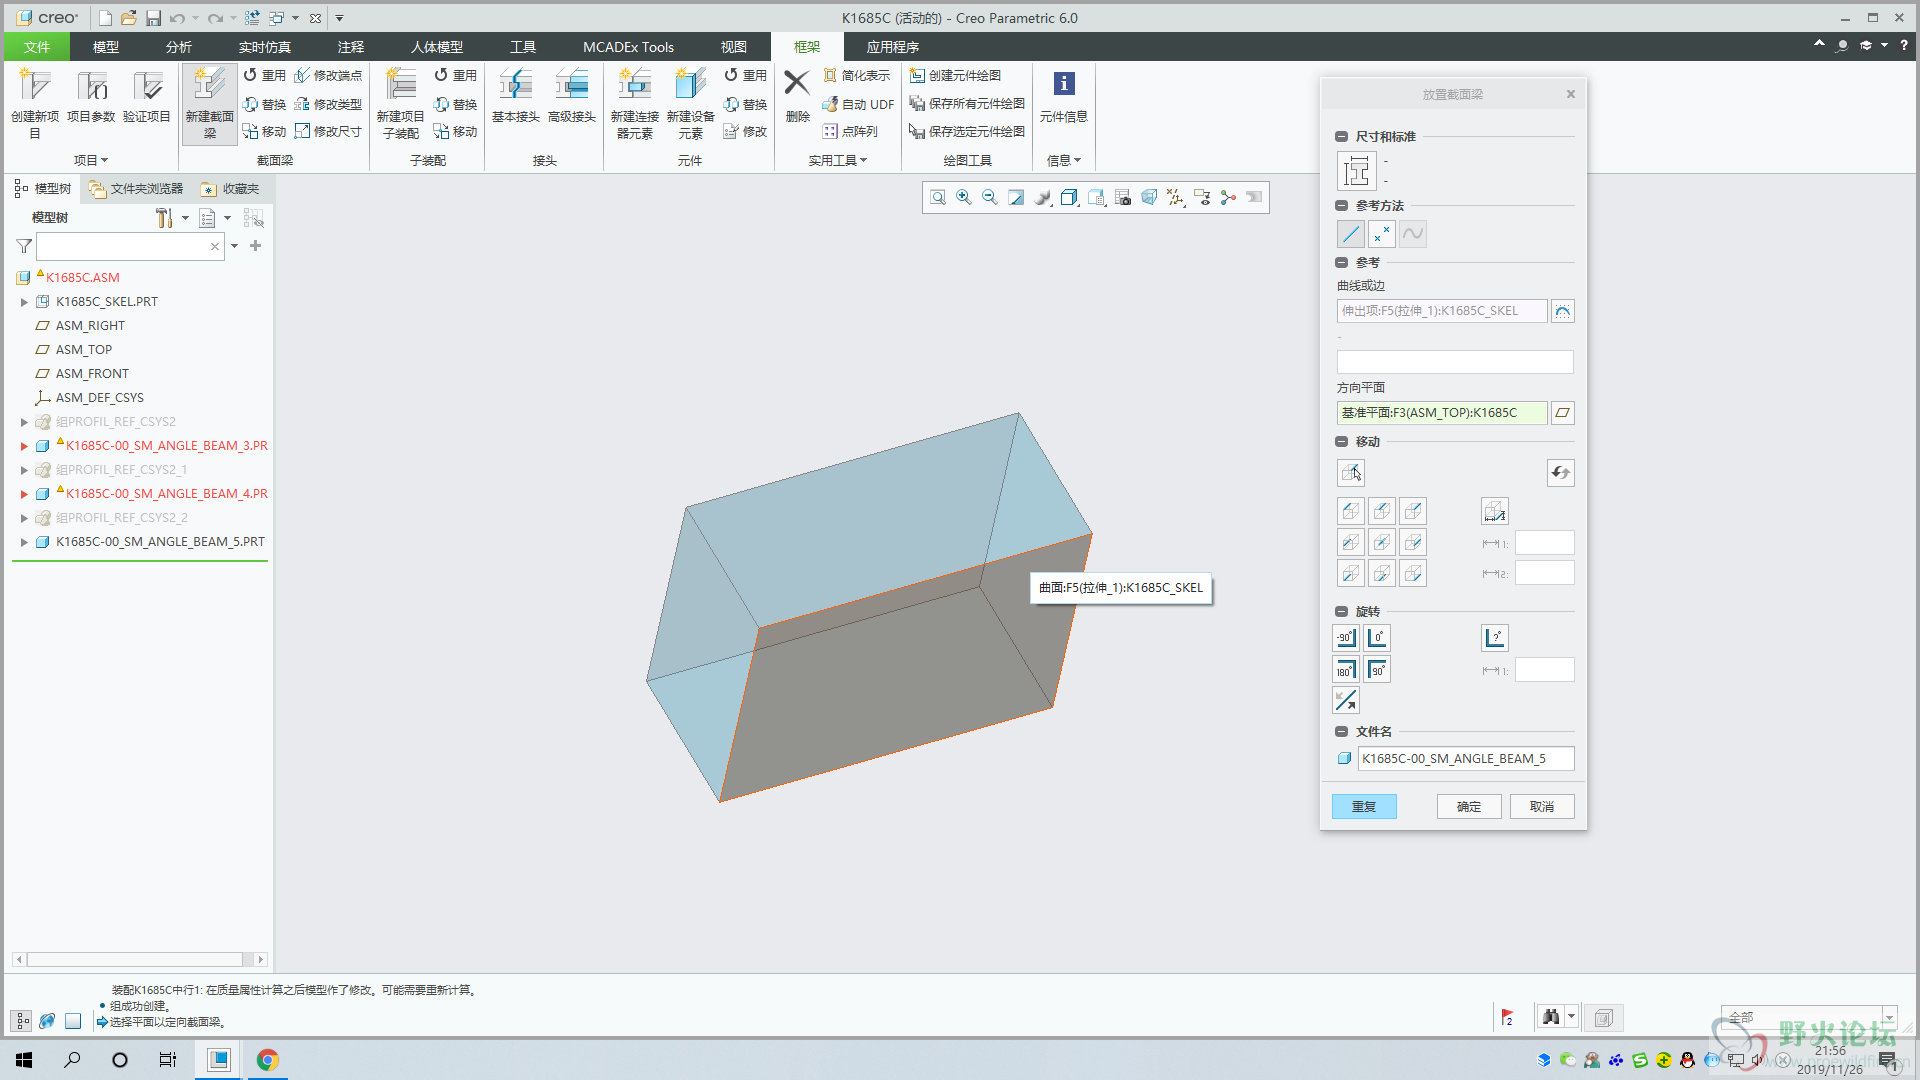The width and height of the screenshot is (1920, 1080).
Task: Click the 创建新项目 icon
Action: coord(35,104)
